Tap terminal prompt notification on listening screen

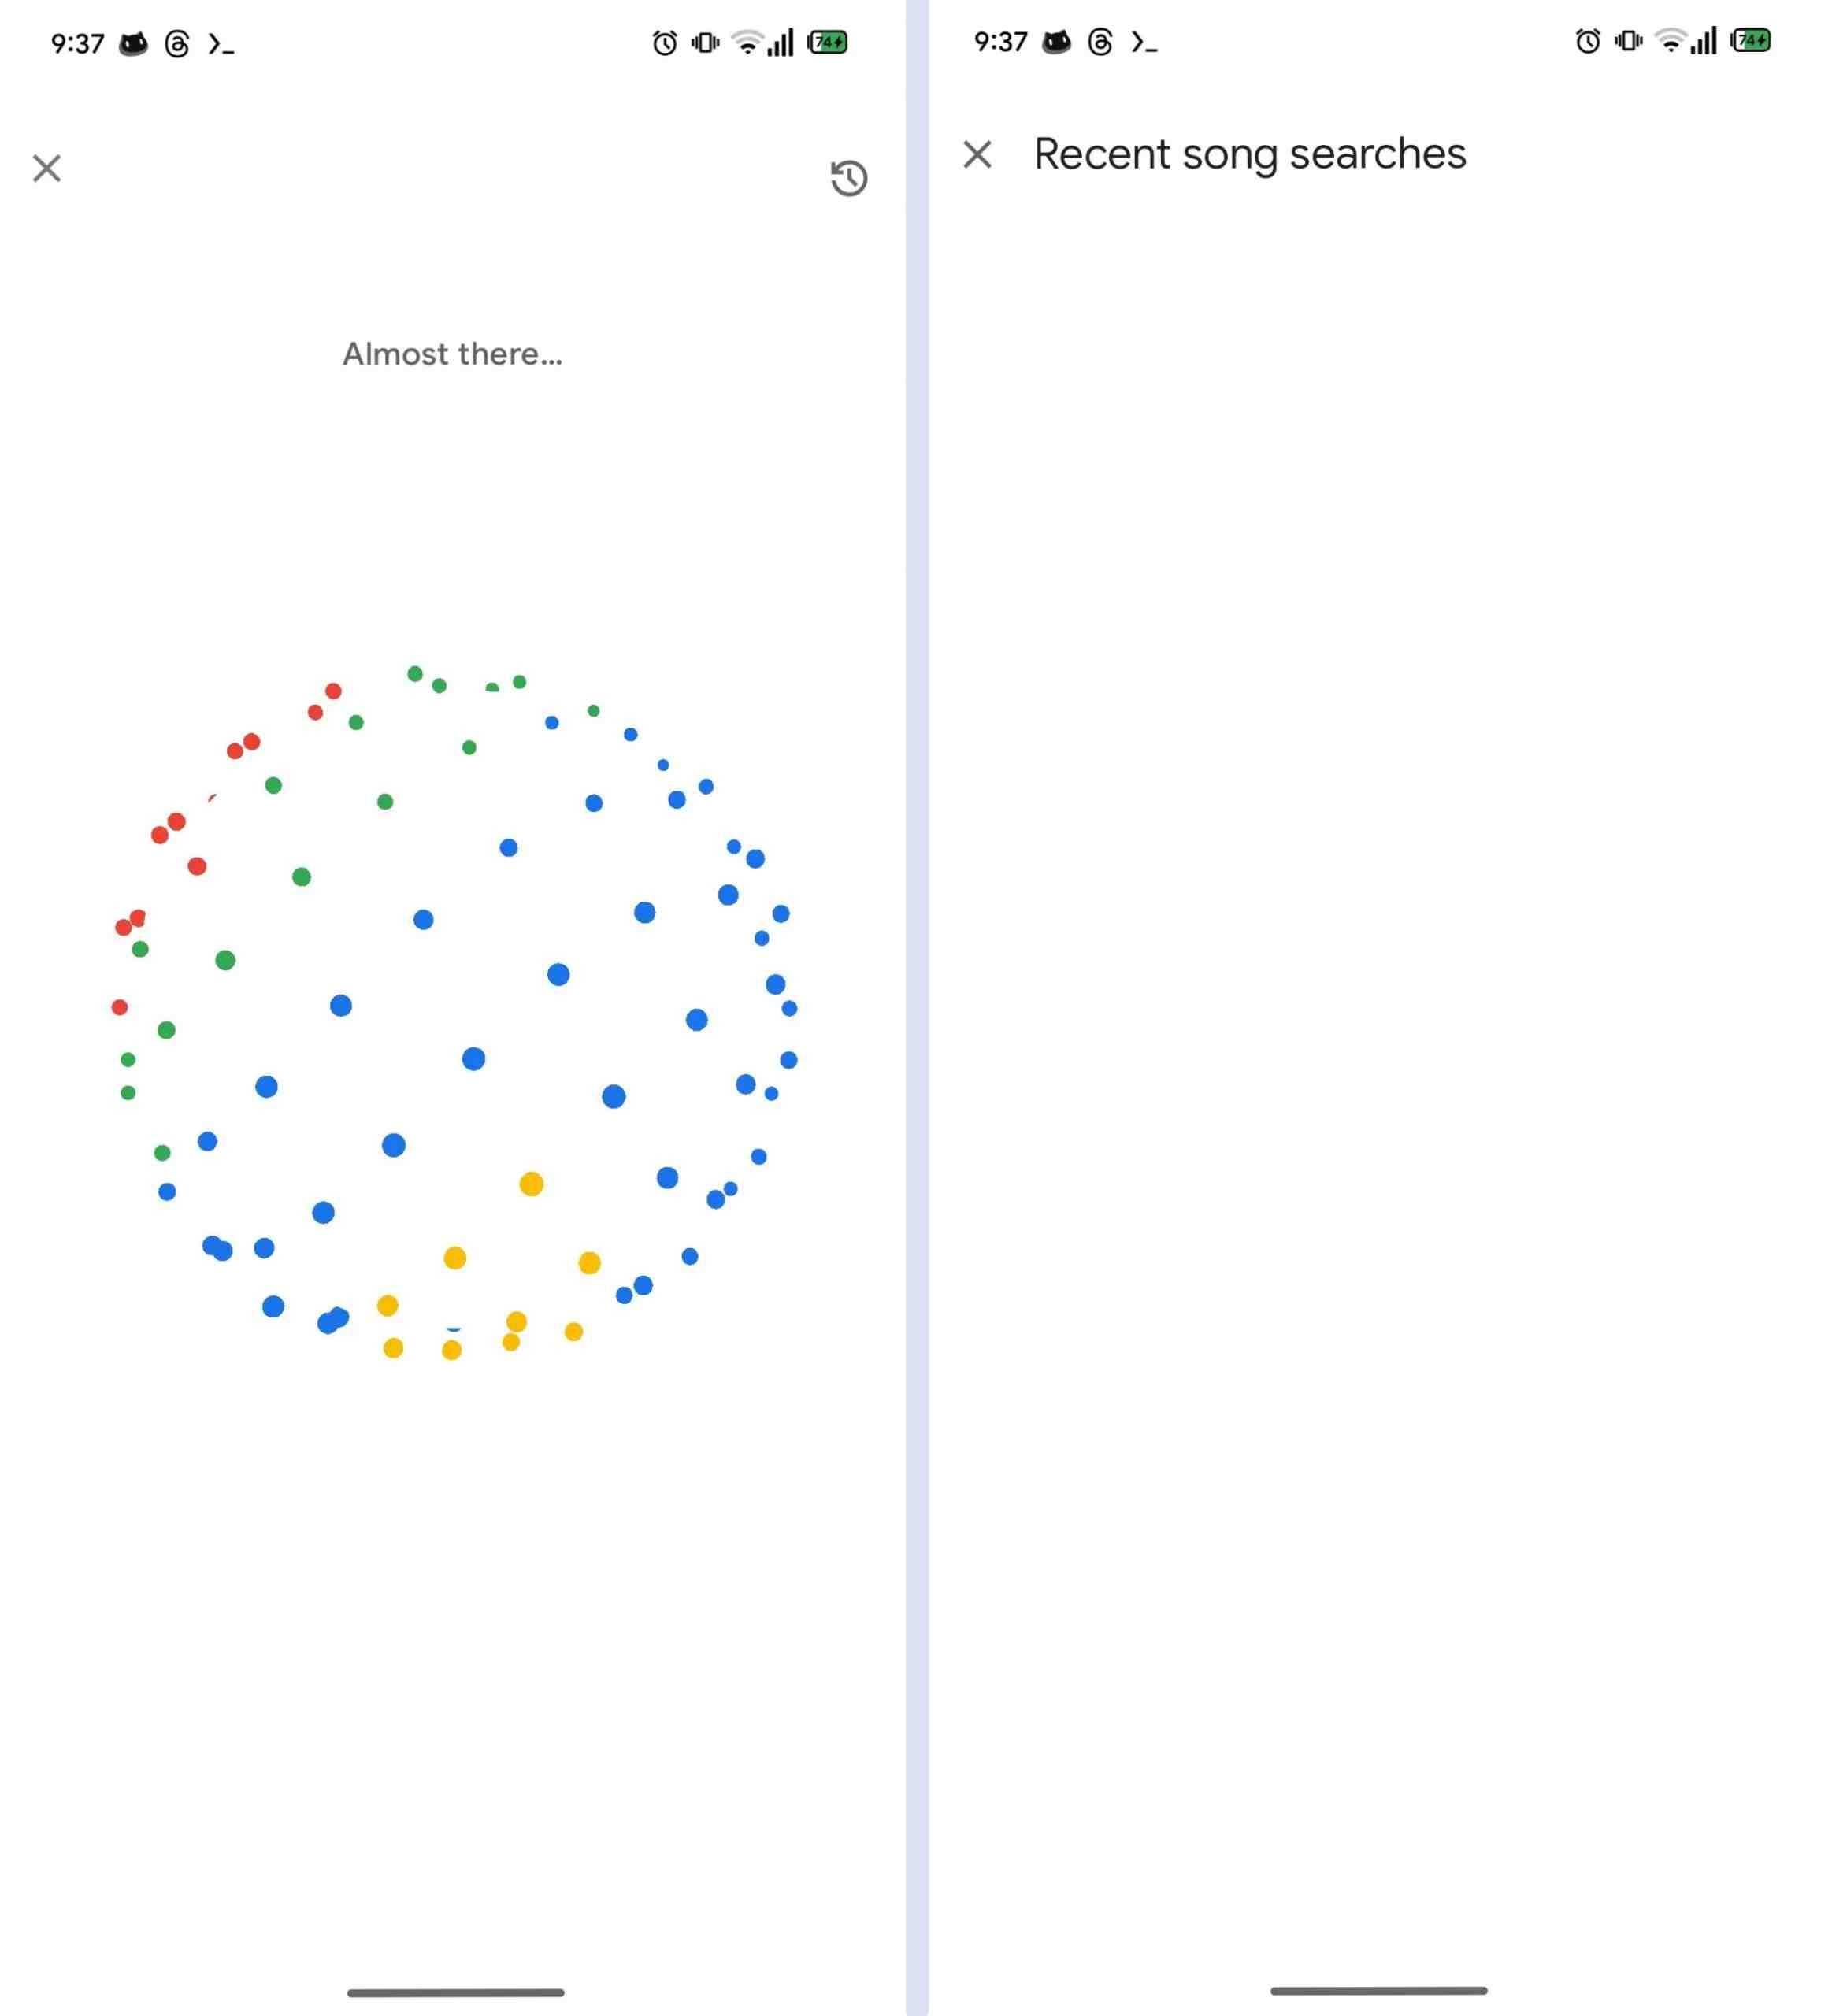pyautogui.click(x=221, y=44)
